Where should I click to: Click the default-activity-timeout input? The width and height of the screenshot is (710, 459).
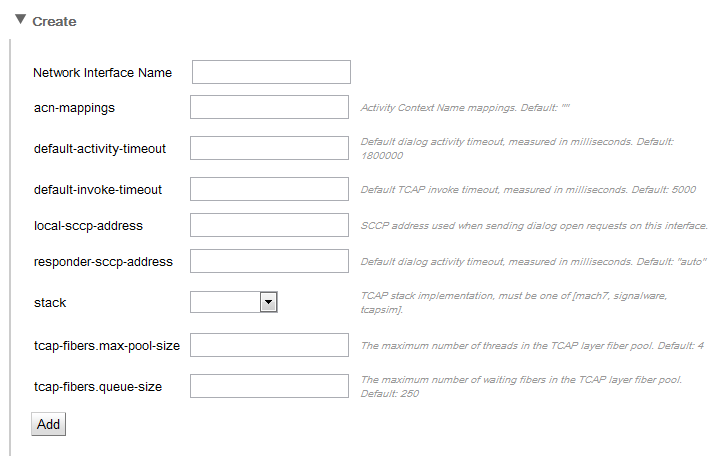click(x=269, y=149)
